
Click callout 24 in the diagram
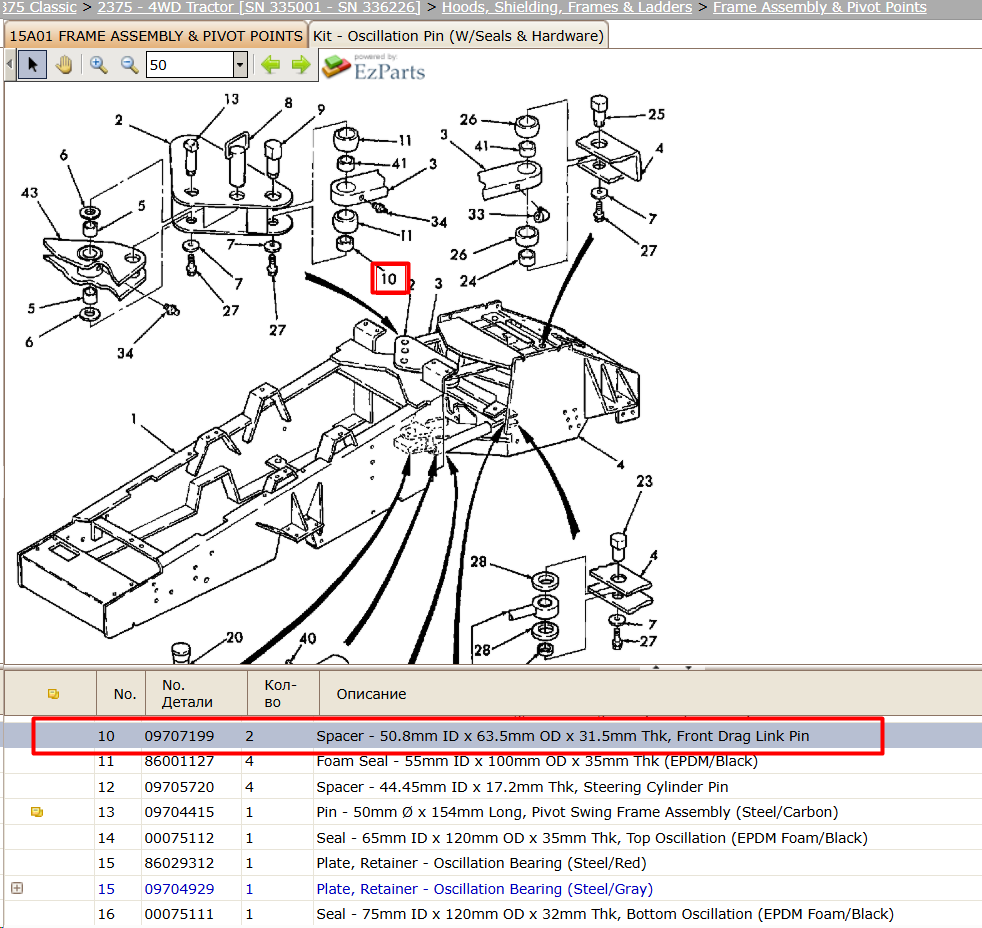[468, 281]
